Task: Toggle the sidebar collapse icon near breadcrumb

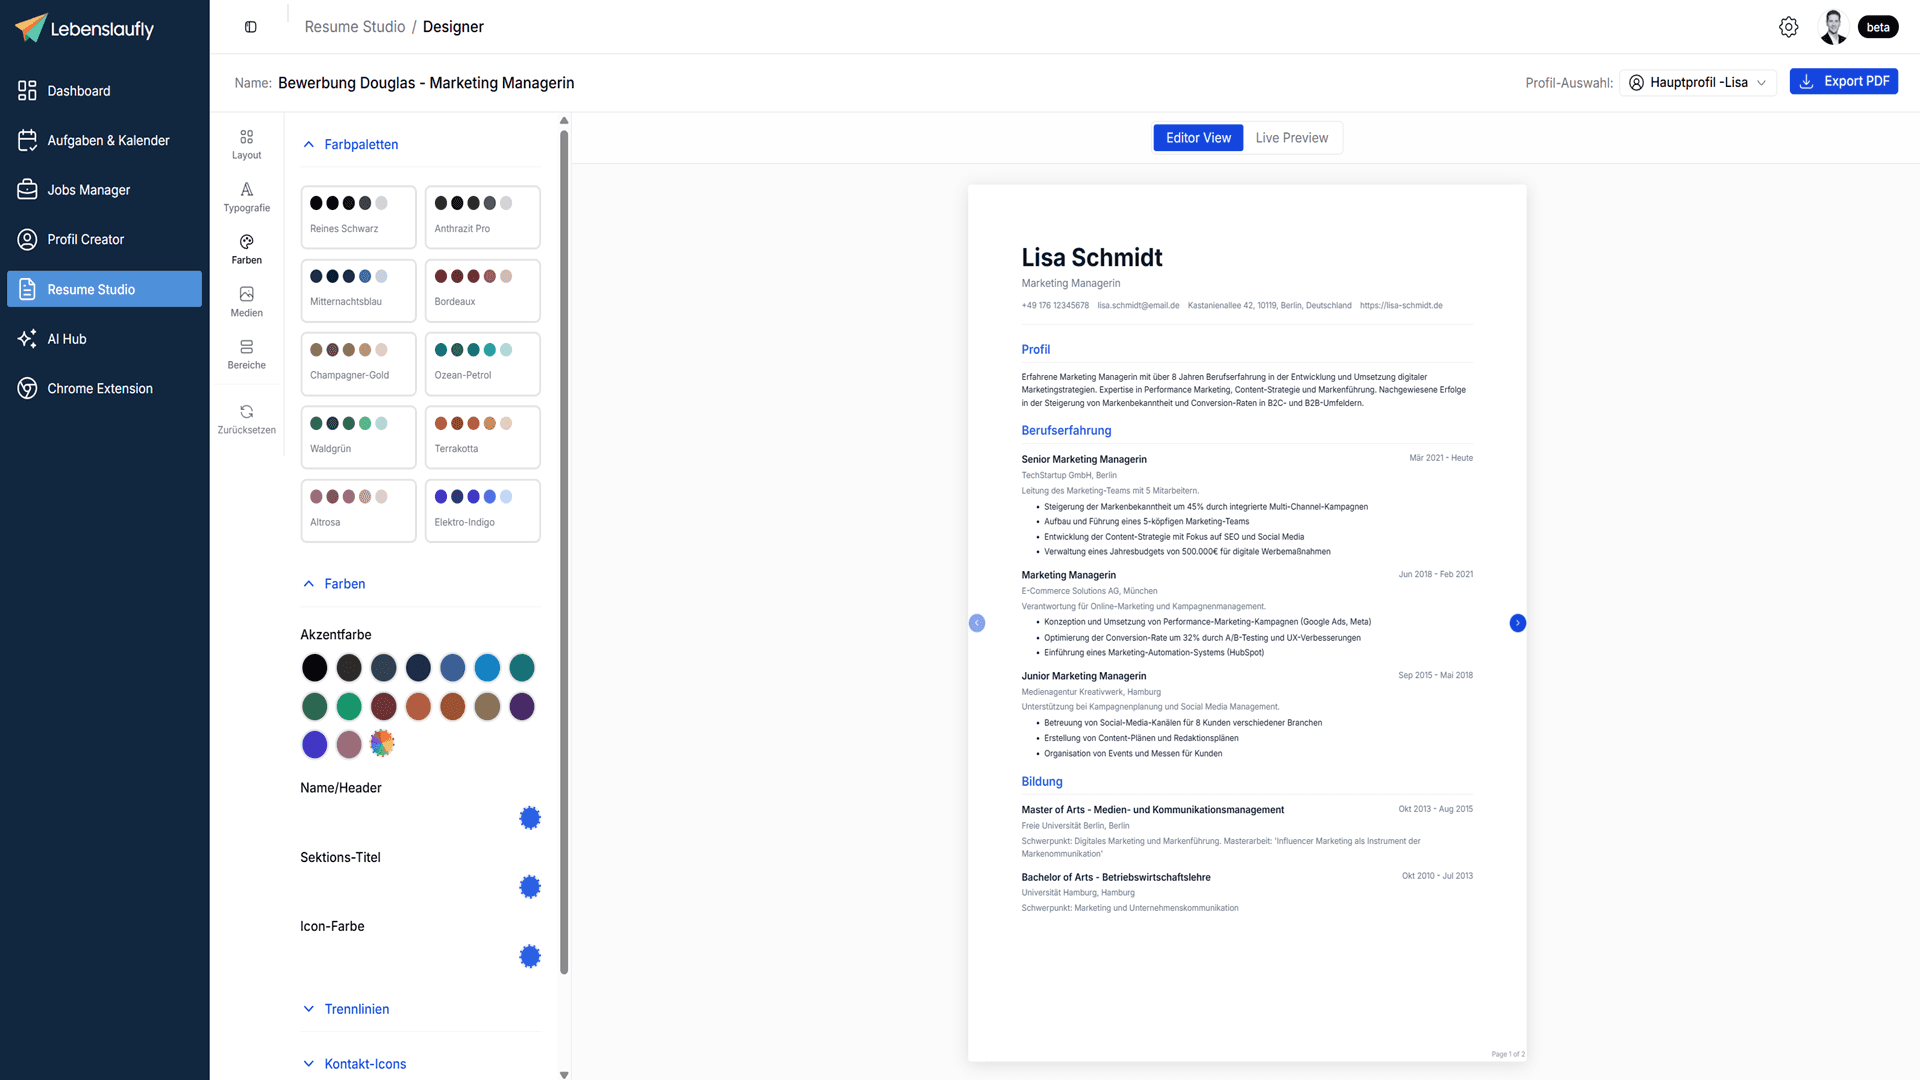Action: pos(250,26)
